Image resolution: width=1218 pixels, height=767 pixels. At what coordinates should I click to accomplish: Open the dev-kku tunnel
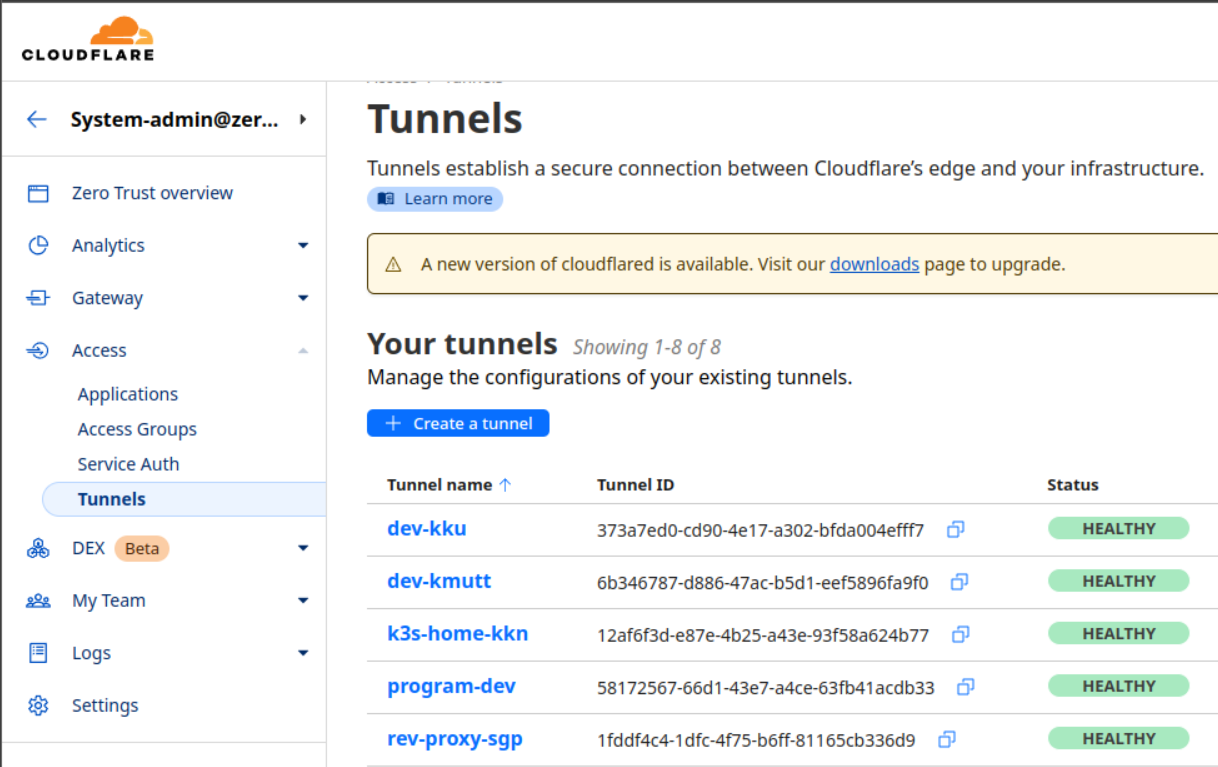pos(427,529)
